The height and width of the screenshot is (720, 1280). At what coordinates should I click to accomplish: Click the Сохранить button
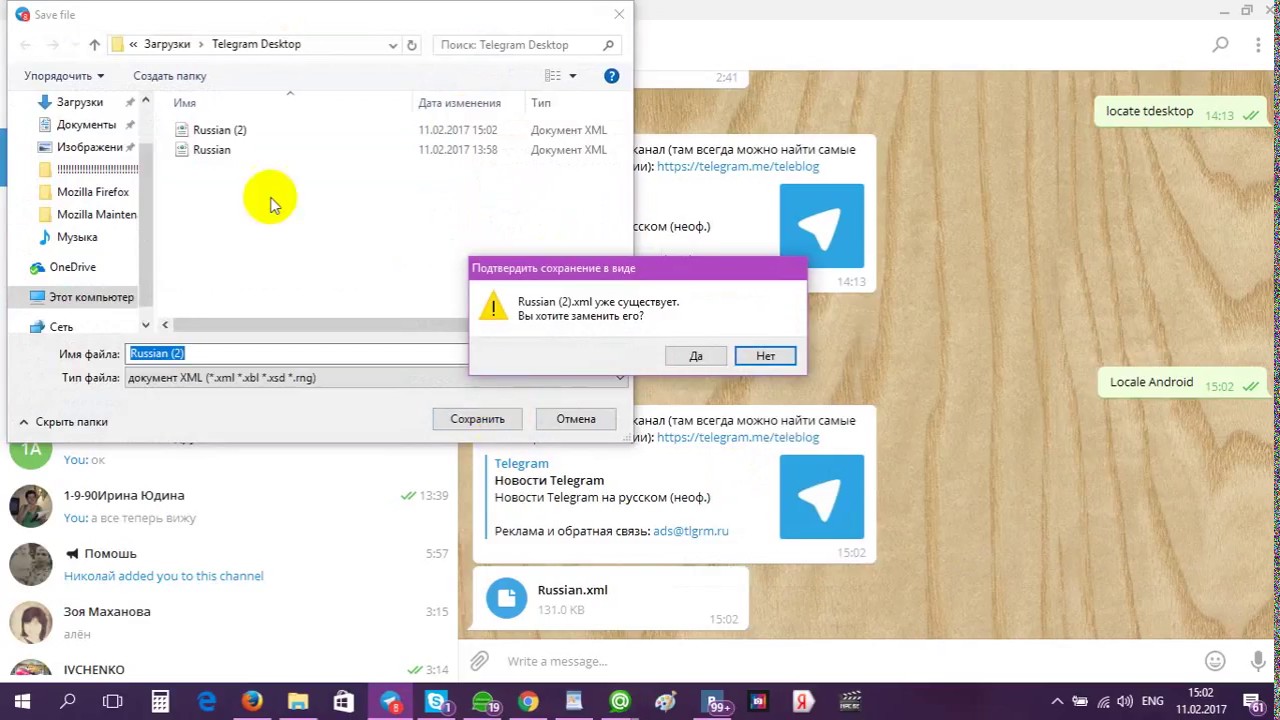click(x=477, y=419)
